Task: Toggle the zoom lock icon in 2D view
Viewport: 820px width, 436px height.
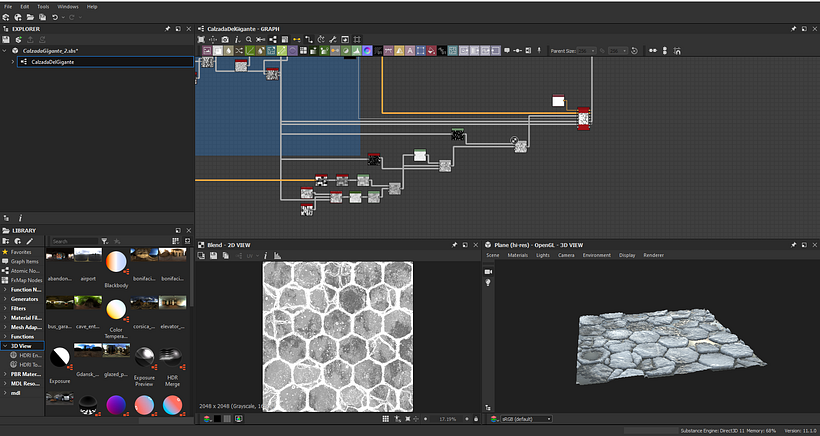Action: coord(475,419)
